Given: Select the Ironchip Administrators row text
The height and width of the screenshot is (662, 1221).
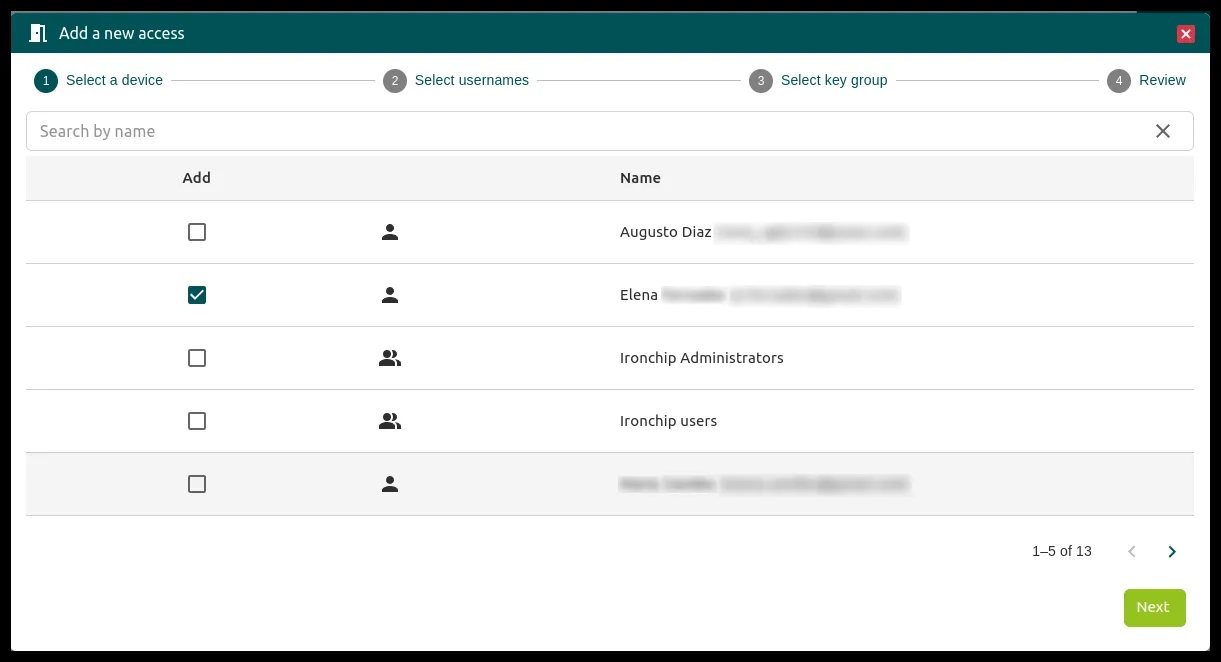Looking at the screenshot, I should click(702, 358).
